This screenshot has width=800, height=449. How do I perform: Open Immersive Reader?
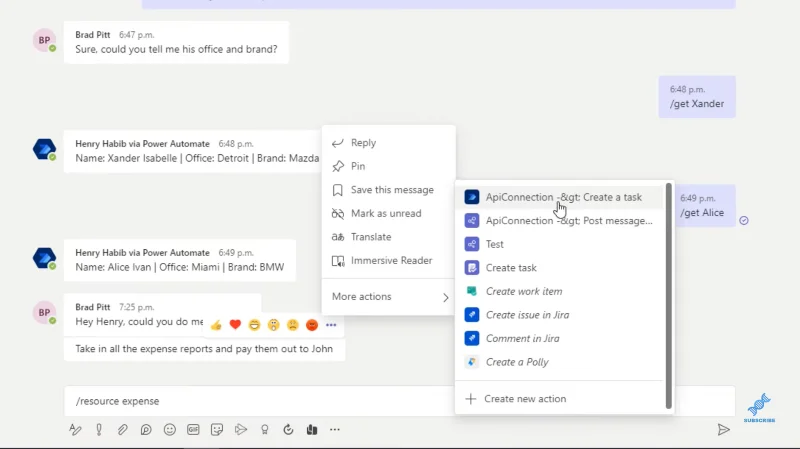click(x=388, y=260)
